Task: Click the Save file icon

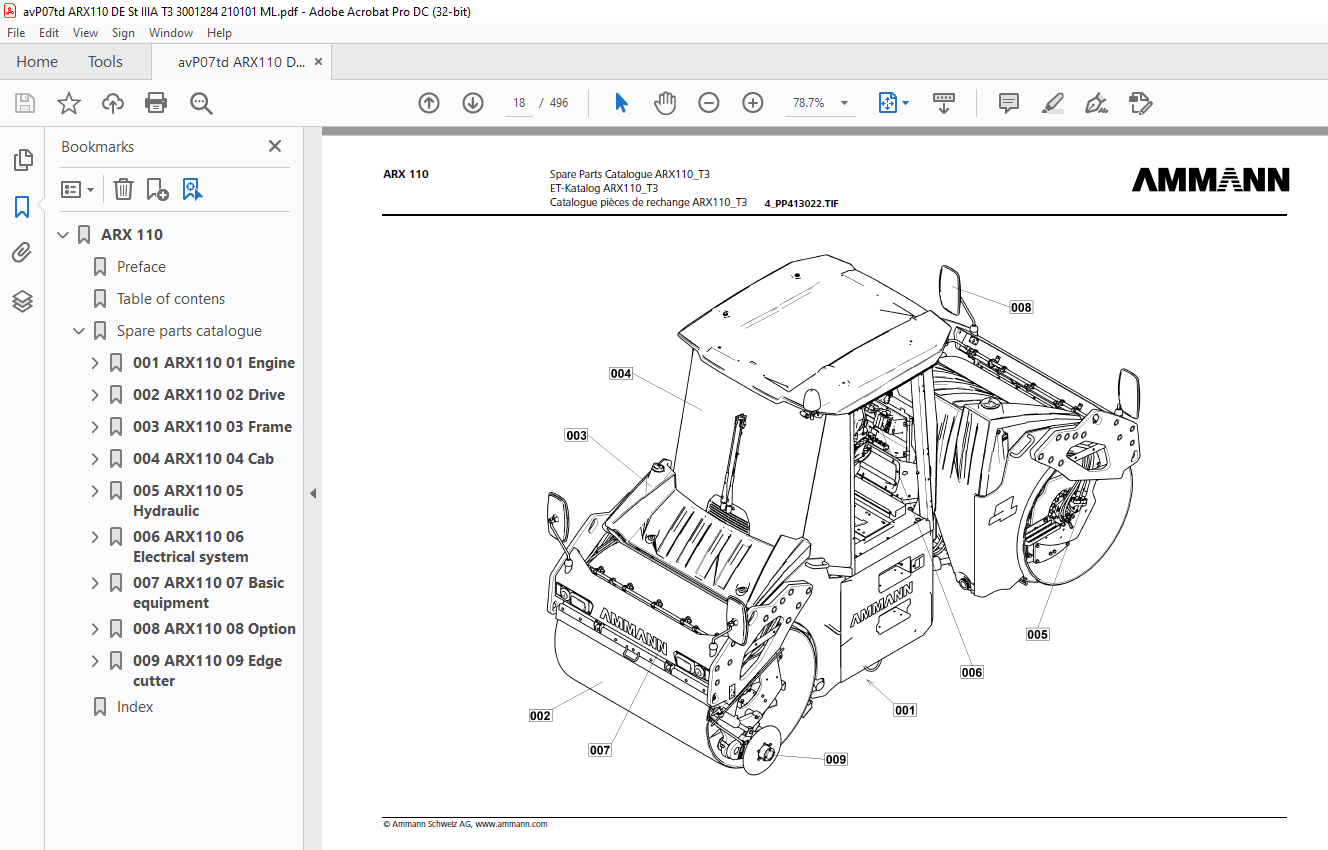Action: pos(25,103)
